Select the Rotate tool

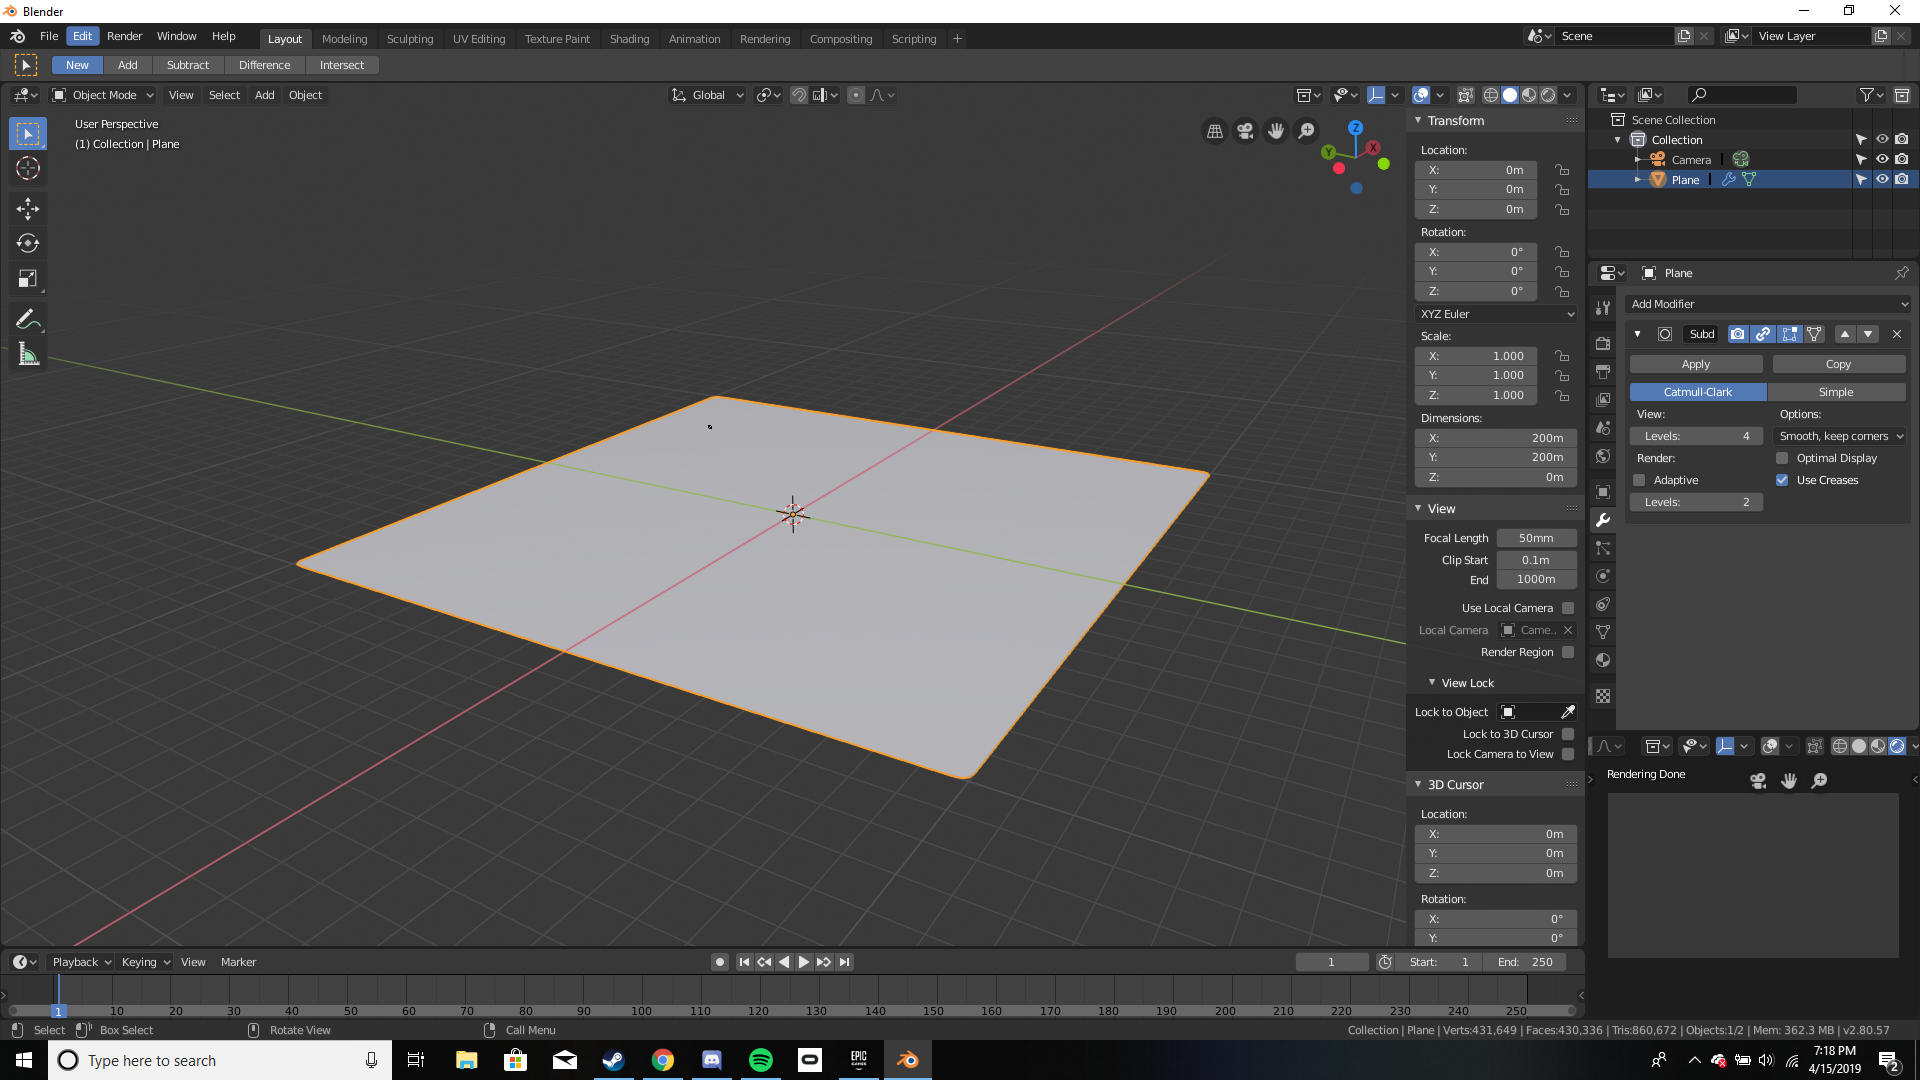coord(28,243)
